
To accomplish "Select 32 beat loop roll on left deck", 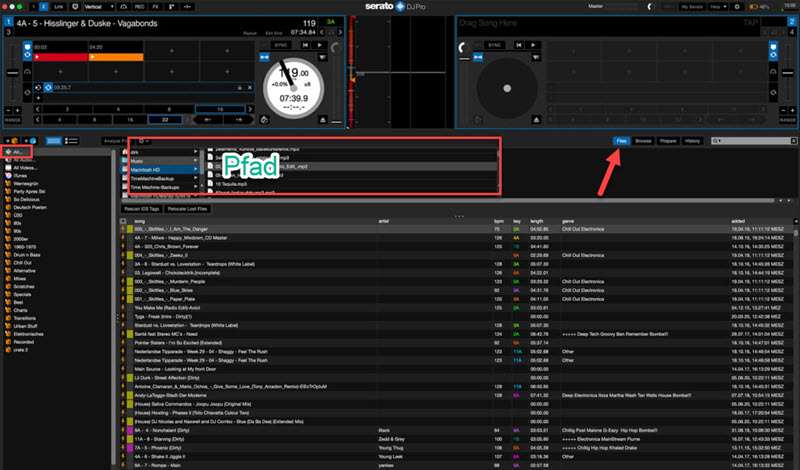I will (165, 119).
